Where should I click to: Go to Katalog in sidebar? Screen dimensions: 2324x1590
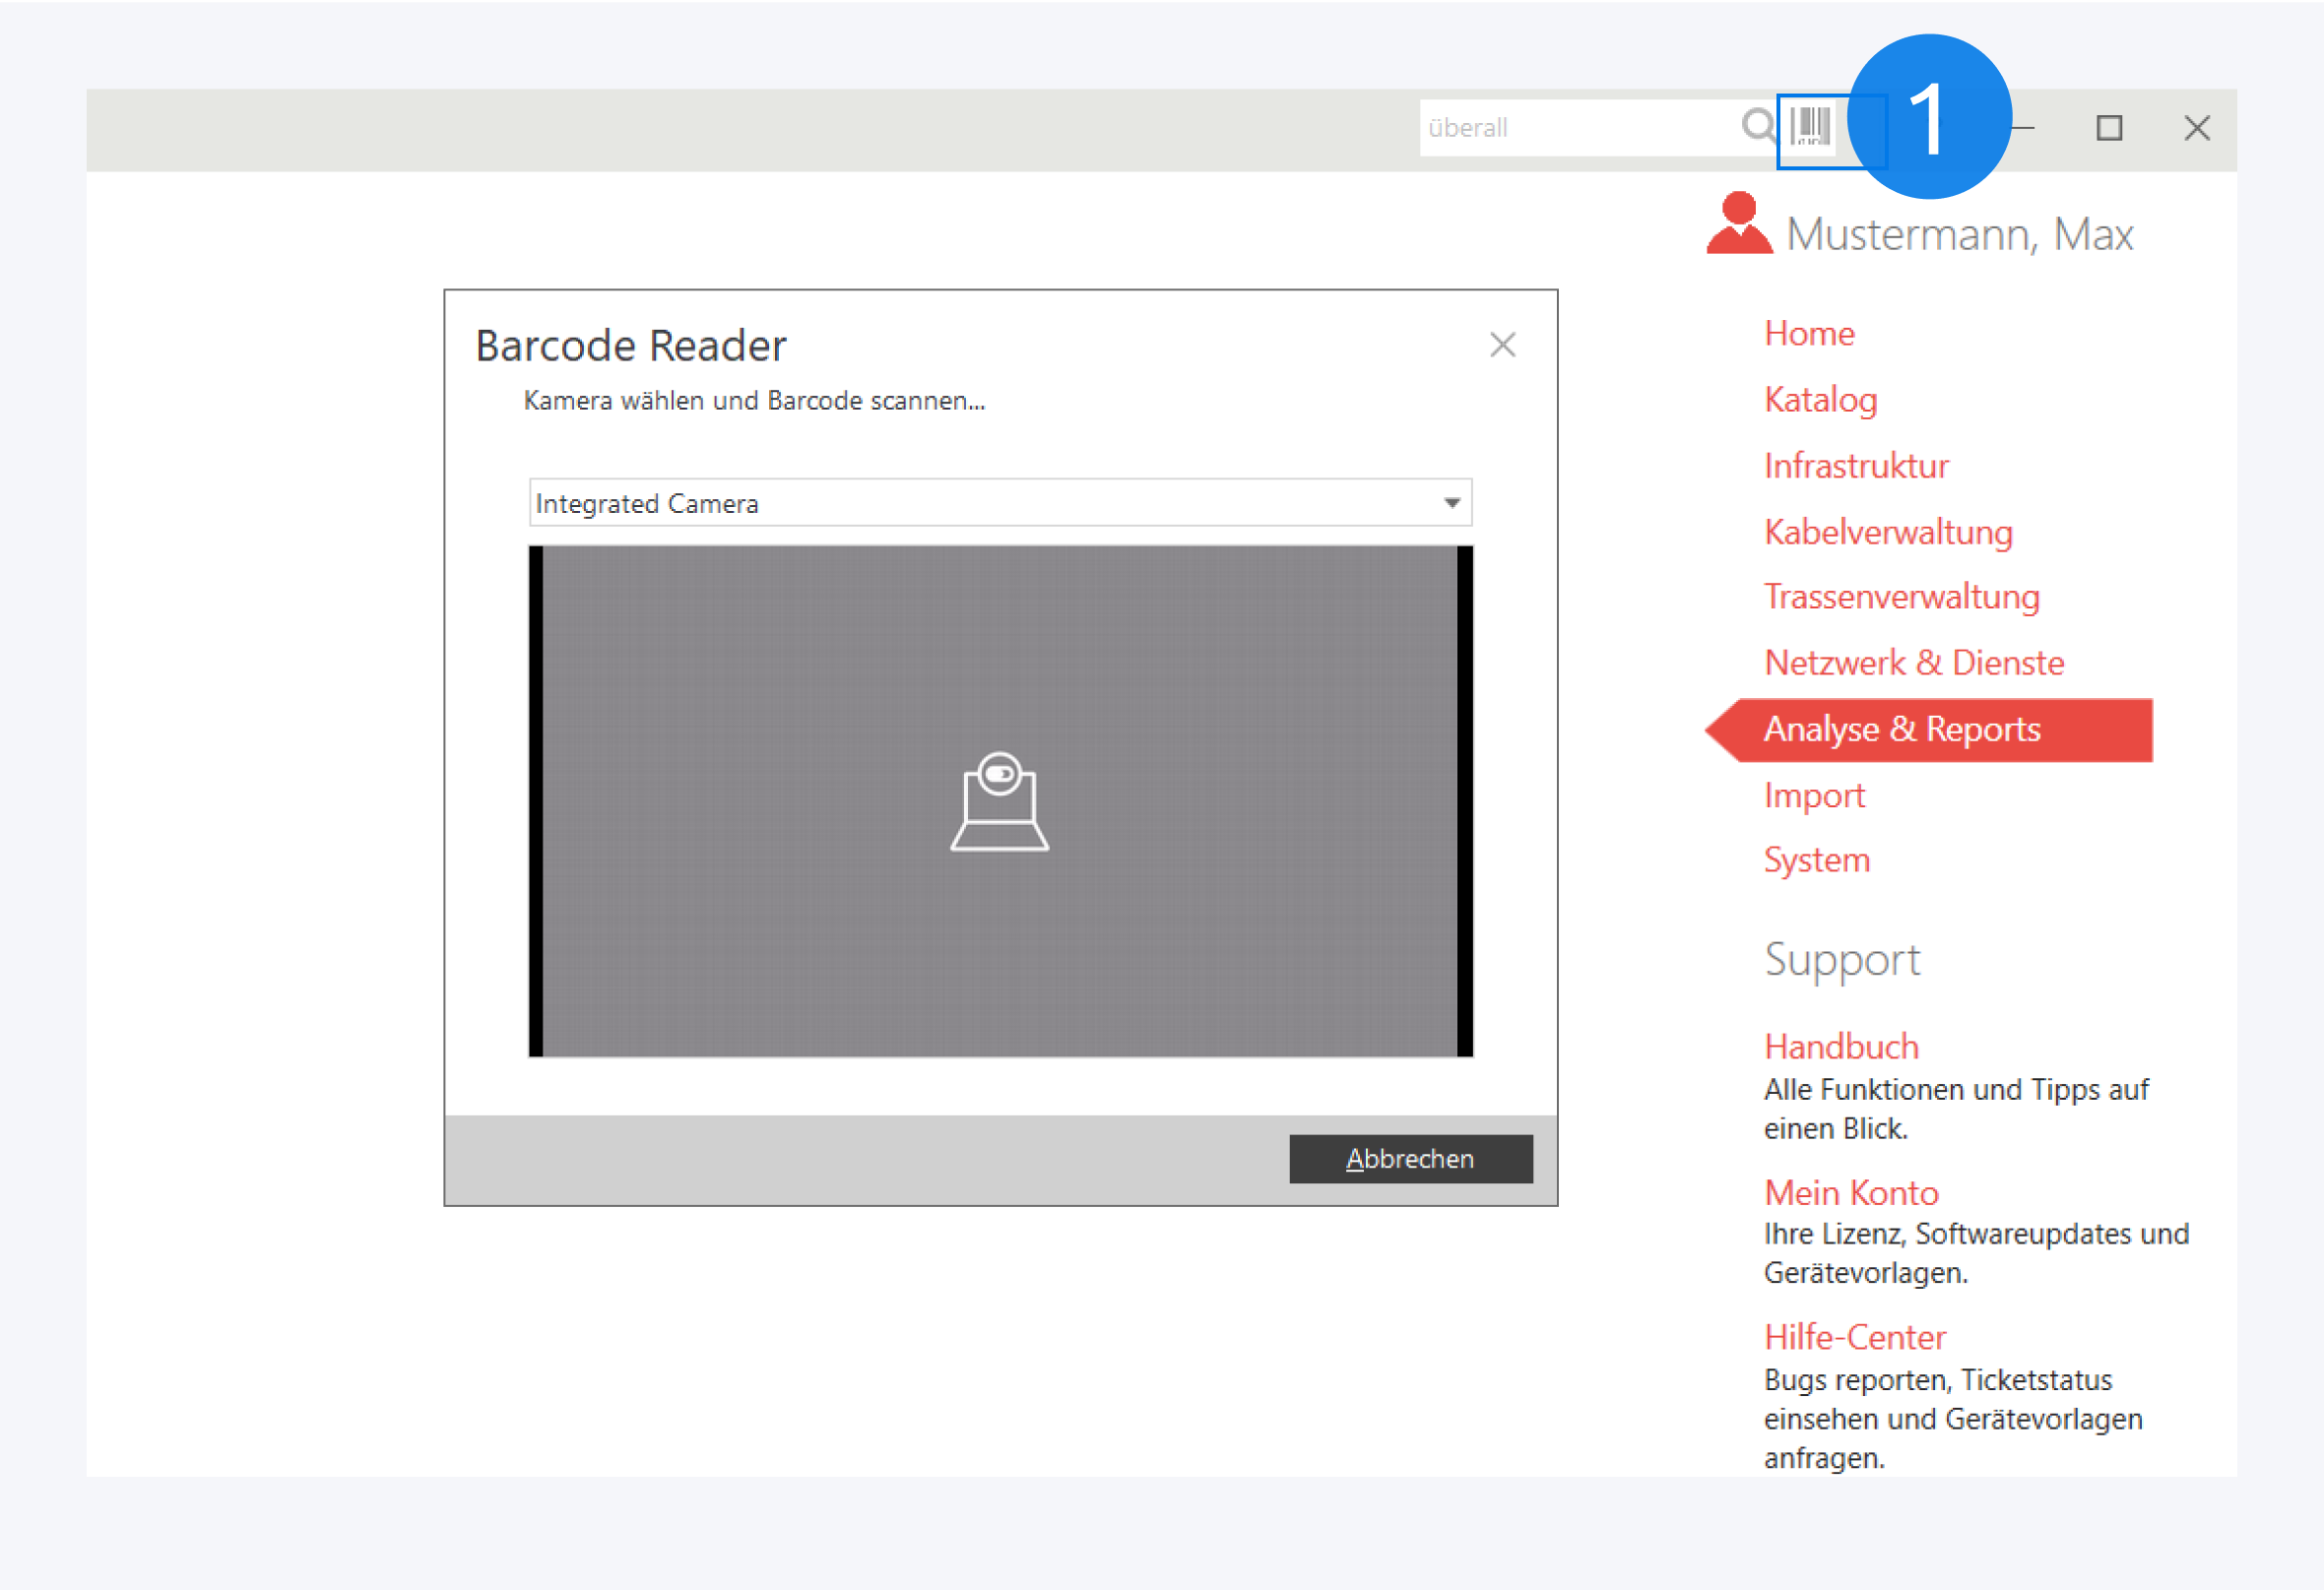point(1820,399)
